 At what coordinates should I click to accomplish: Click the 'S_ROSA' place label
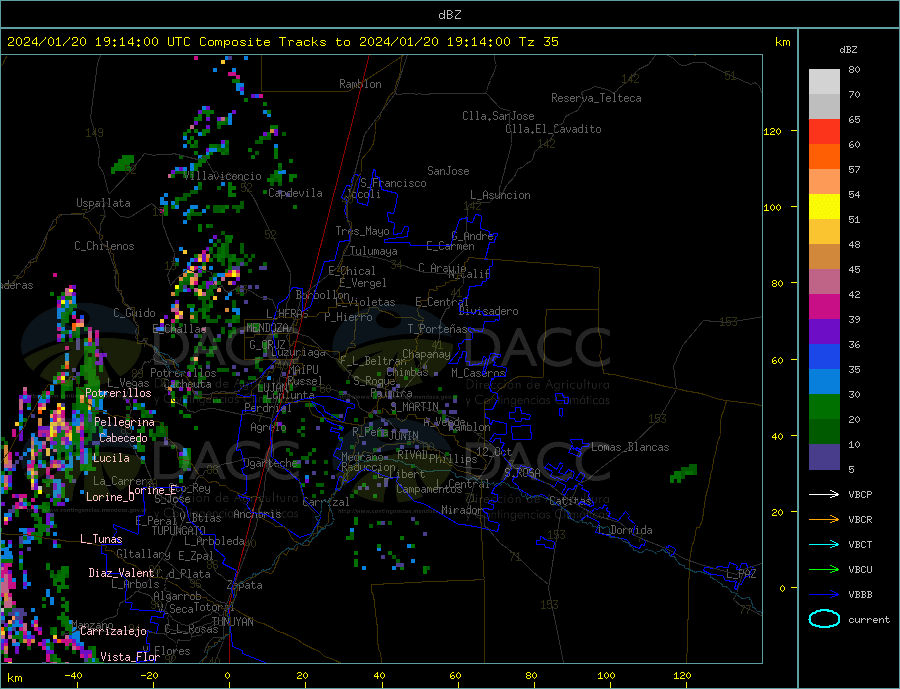pos(522,473)
